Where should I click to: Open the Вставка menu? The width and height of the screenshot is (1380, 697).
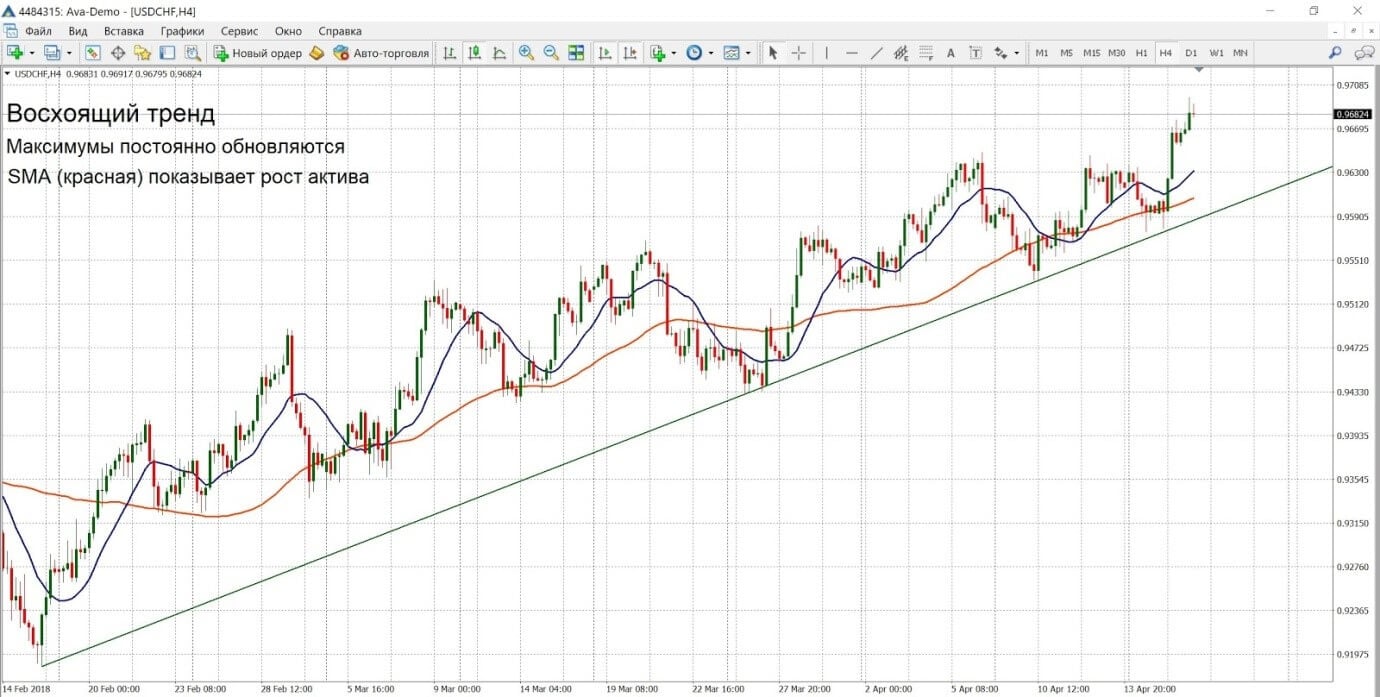pyautogui.click(x=123, y=31)
